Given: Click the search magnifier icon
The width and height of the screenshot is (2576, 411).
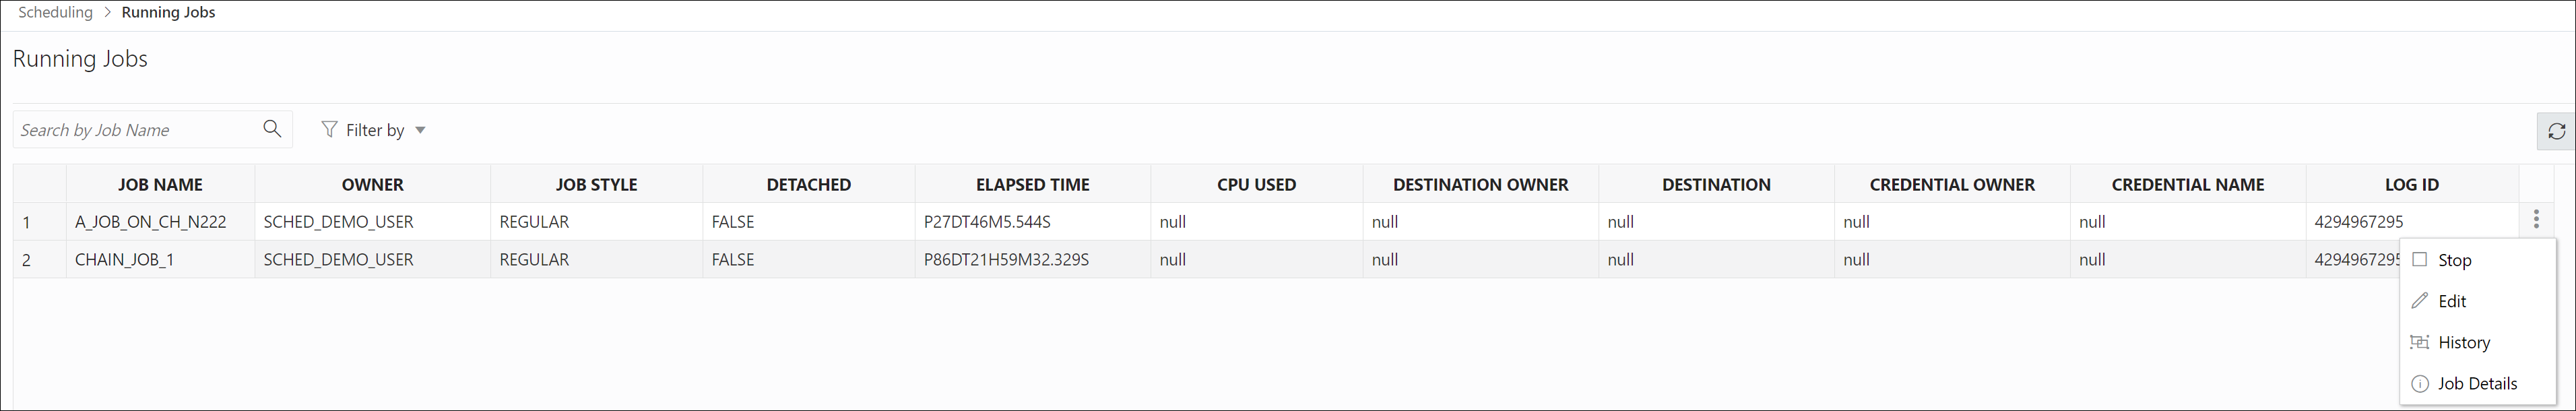Looking at the screenshot, I should click(272, 129).
